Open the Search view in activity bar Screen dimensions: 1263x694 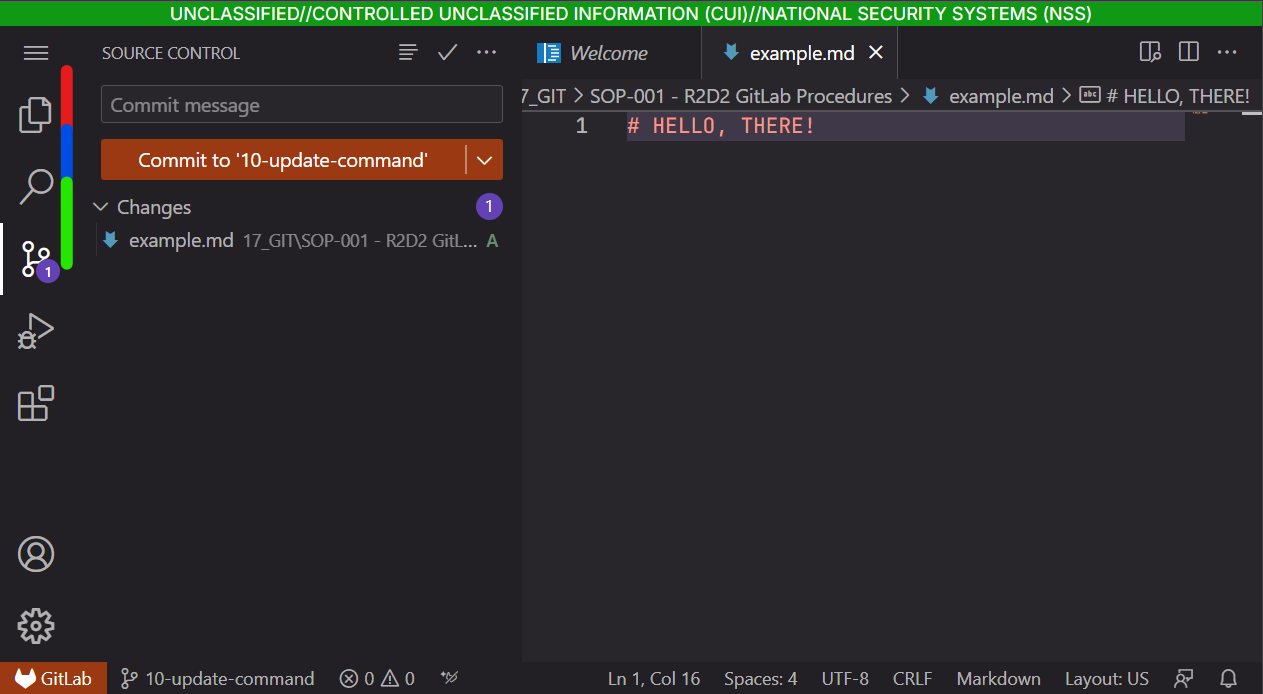36,186
